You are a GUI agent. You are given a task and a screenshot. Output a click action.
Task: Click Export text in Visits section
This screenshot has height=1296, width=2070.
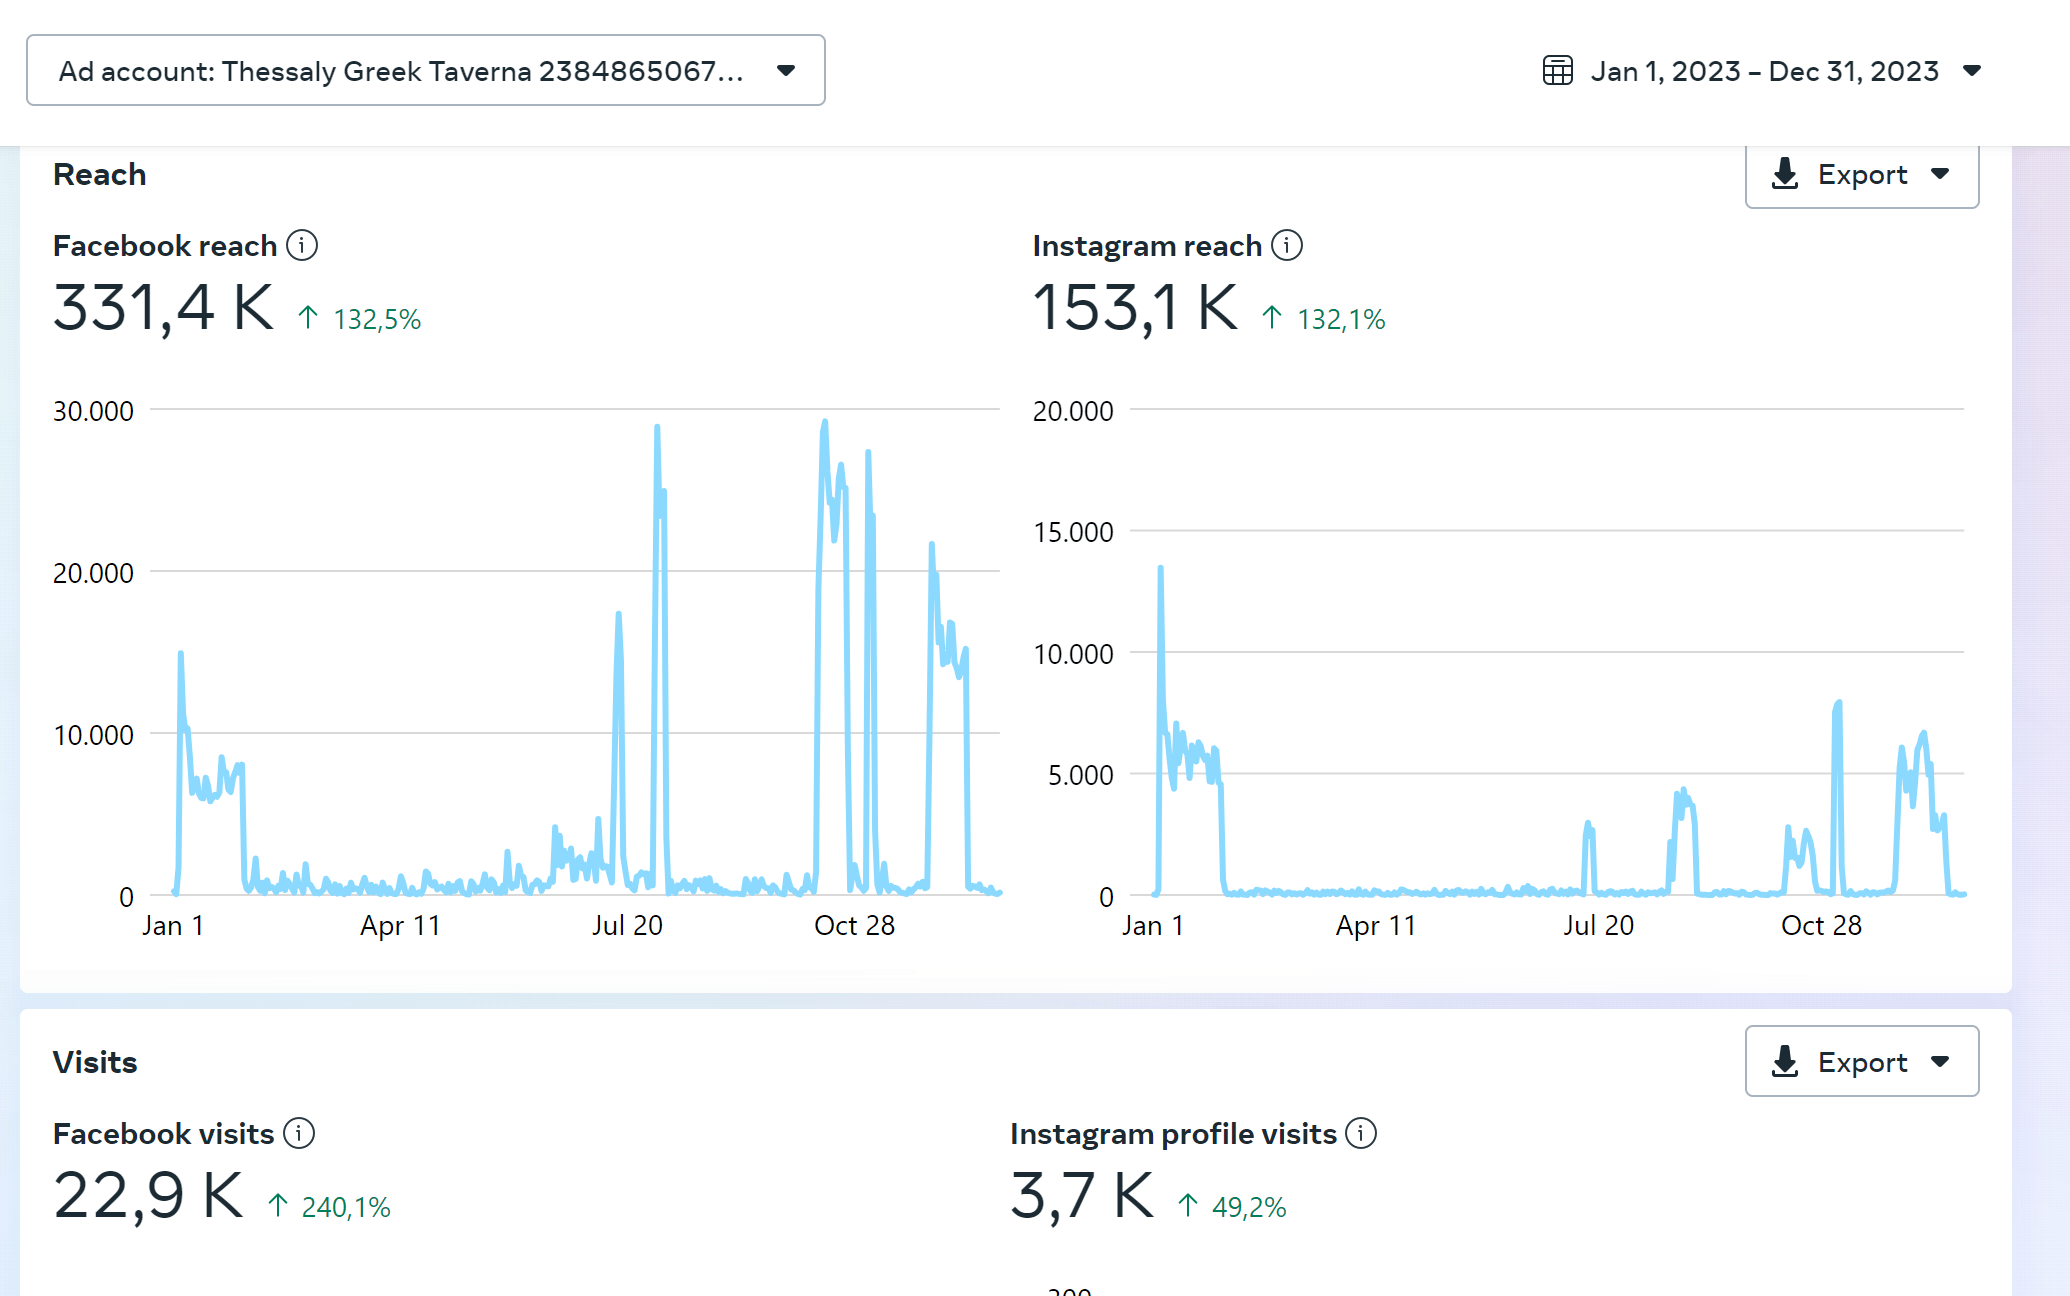(x=1862, y=1062)
